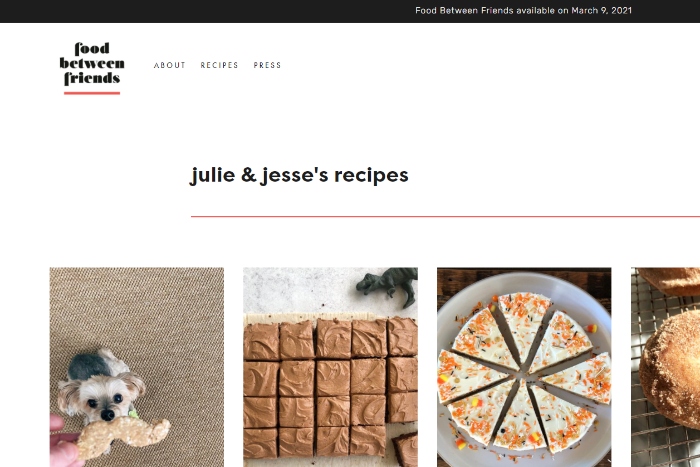Click the red divider under the heading
Image resolution: width=700 pixels, height=467 pixels.
445,217
